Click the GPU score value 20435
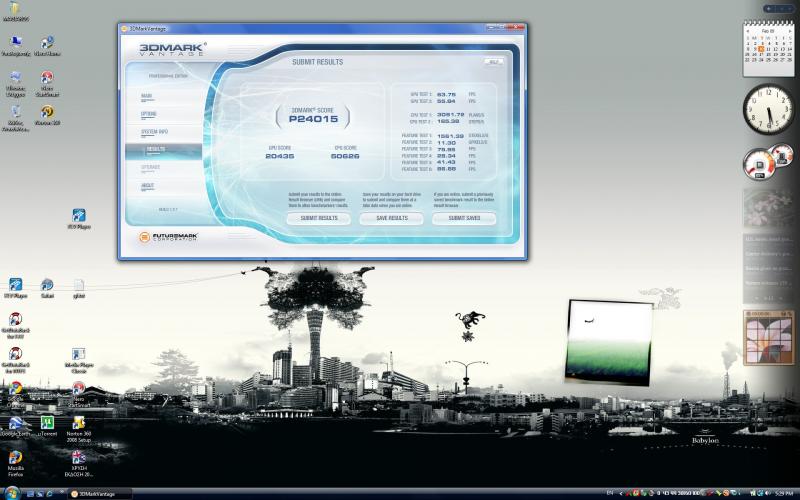This screenshot has height=500, width=800. pyautogui.click(x=280, y=156)
